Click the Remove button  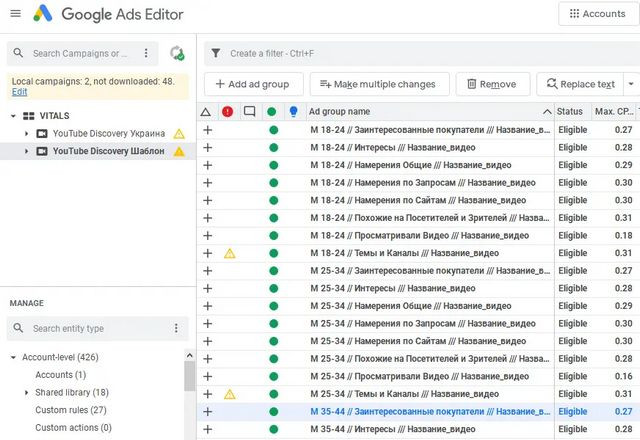pos(493,84)
